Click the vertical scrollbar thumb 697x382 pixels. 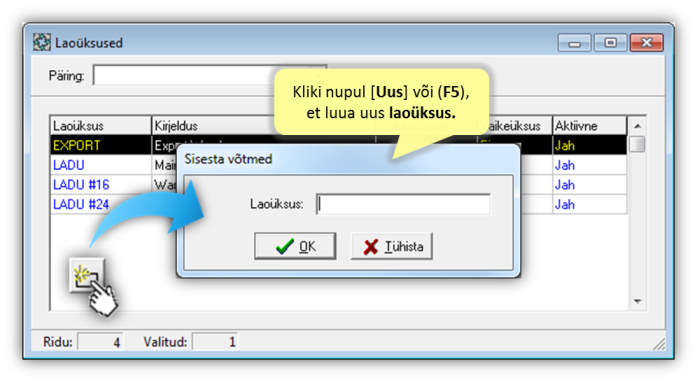point(637,144)
